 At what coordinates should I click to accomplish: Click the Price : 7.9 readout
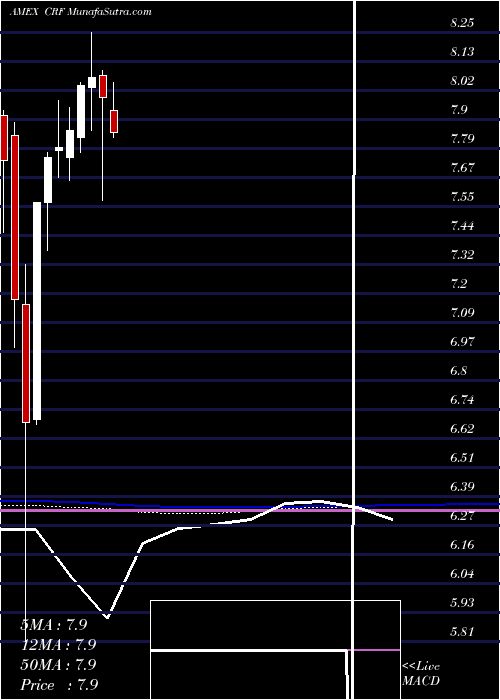59,685
